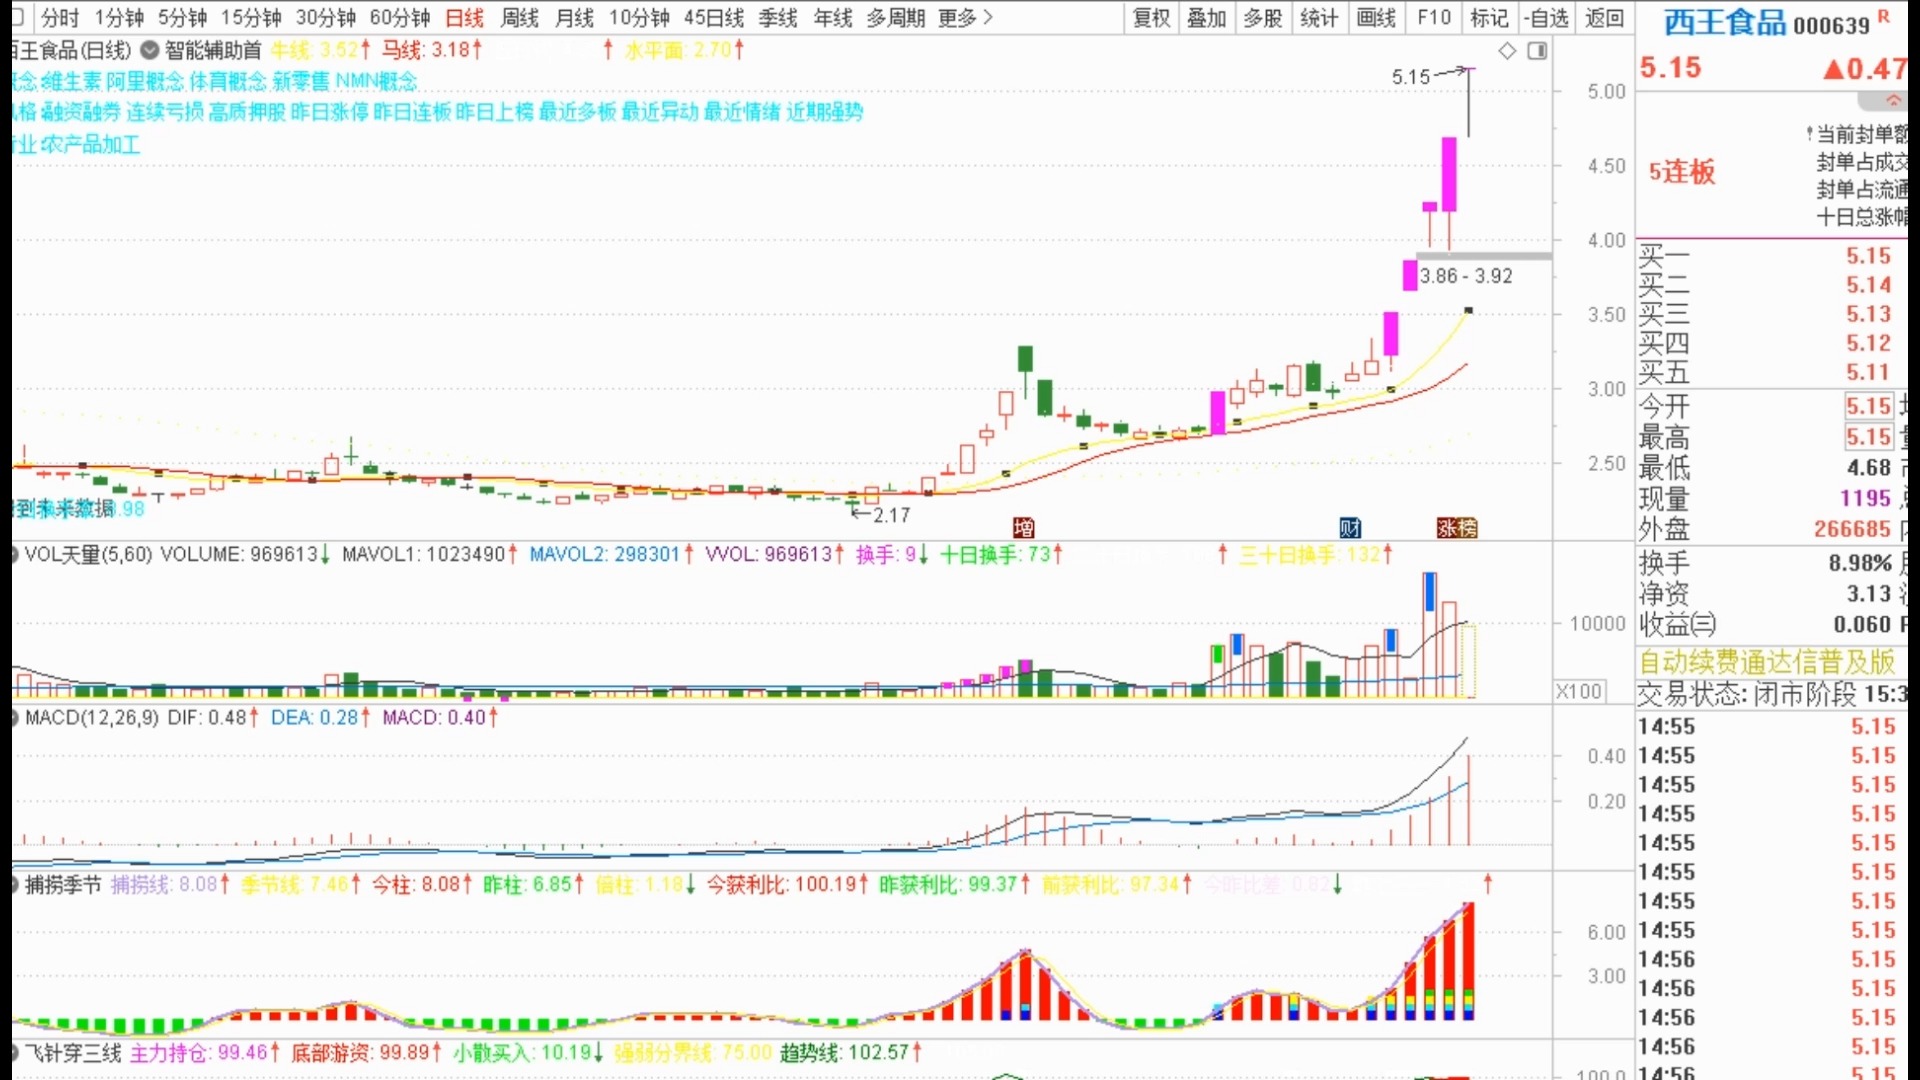The height and width of the screenshot is (1080, 1920).
Task: Open the 昨日上榜 tag
Action: tap(495, 112)
